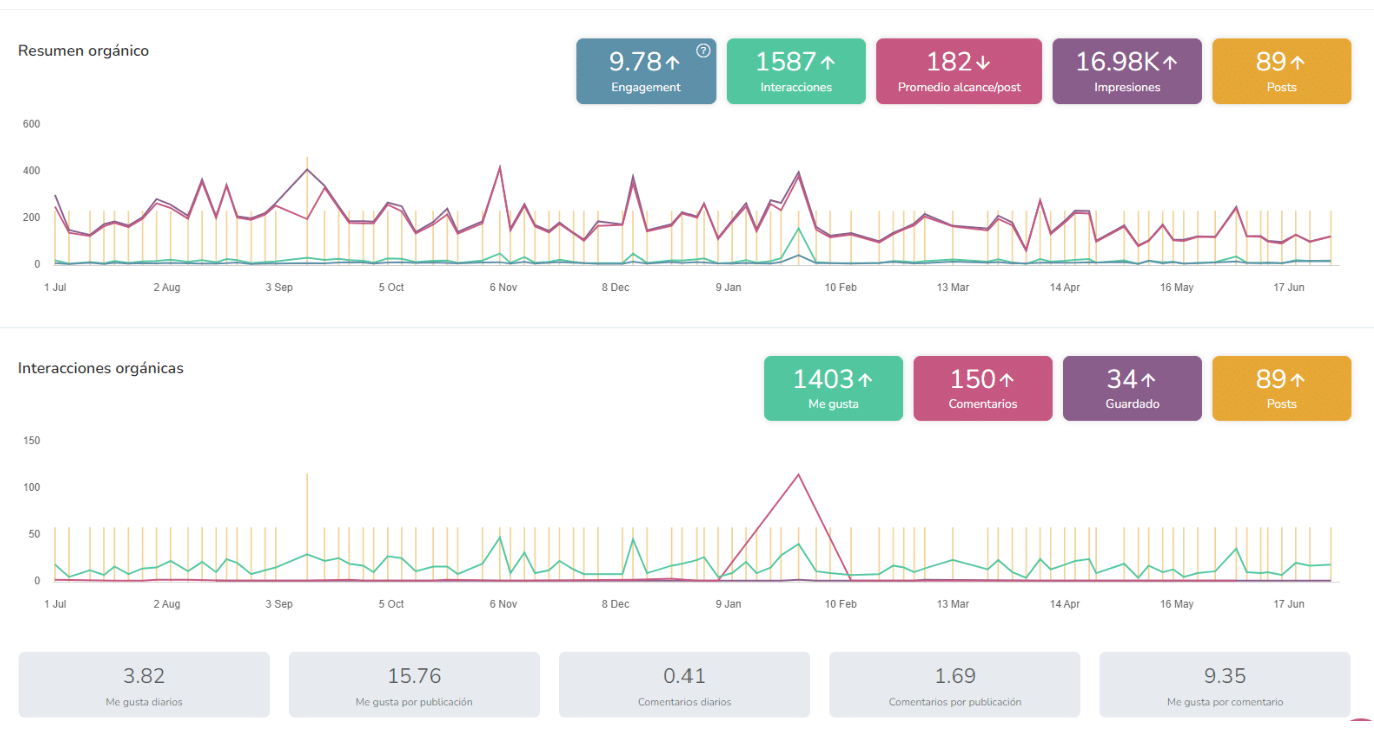Click the down arrow beside 182 Promedio alcance/post
Image resolution: width=1374 pixels, height=736 pixels.
point(982,63)
